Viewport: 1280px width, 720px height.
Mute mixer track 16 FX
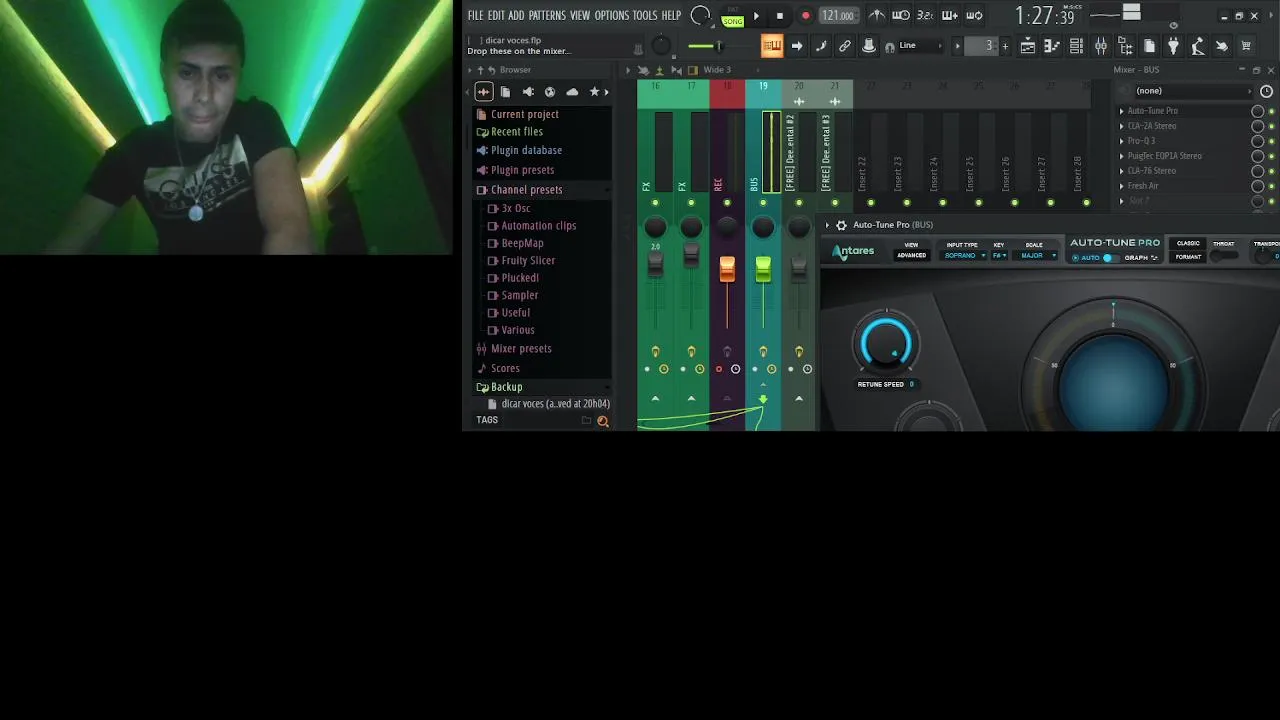pos(655,204)
